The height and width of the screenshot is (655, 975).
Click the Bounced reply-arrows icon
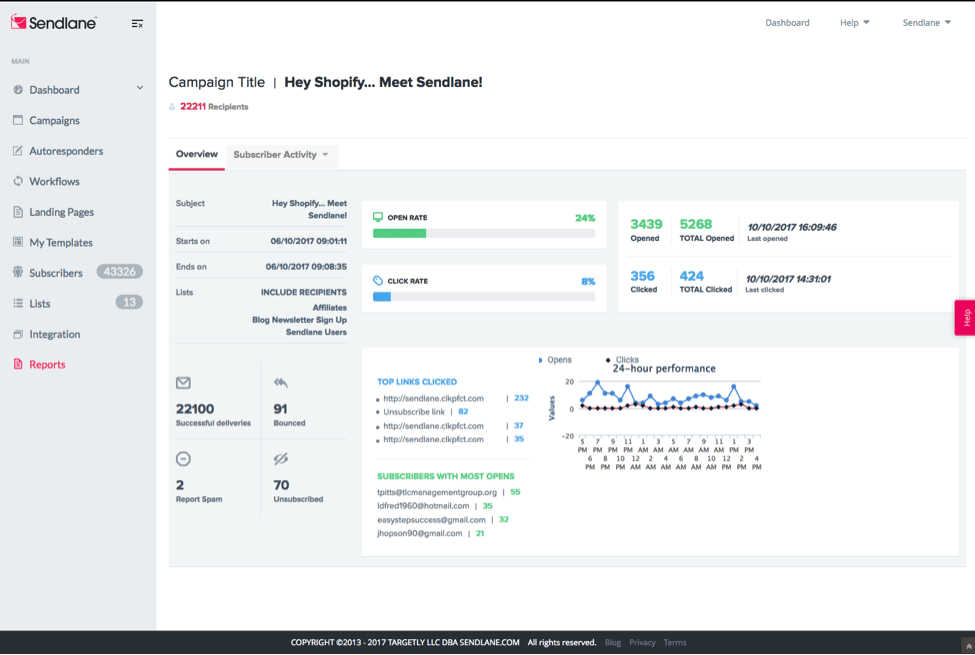click(280, 383)
